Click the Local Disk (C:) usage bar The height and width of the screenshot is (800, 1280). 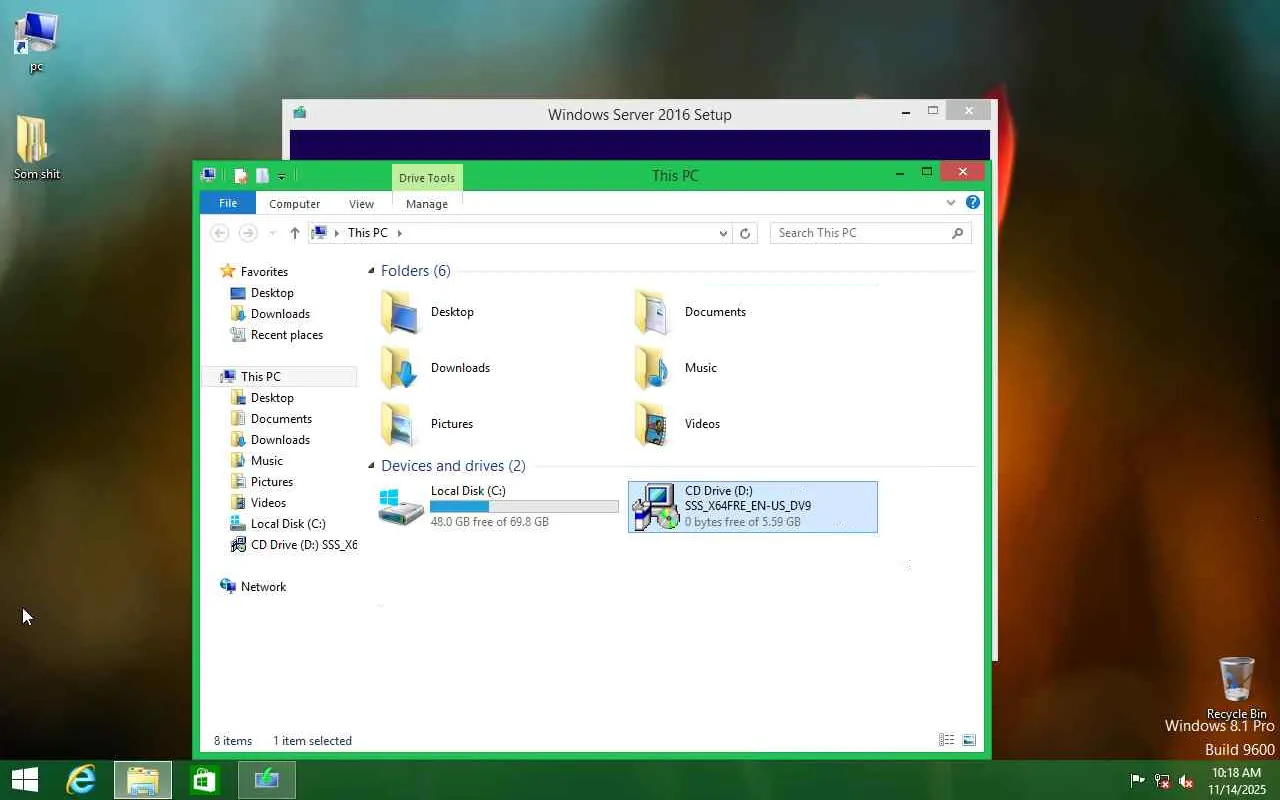(524, 507)
